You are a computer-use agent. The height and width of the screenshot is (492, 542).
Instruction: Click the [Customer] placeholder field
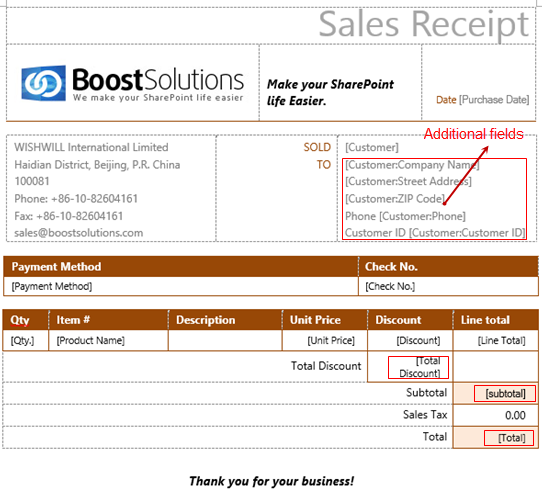click(372, 148)
